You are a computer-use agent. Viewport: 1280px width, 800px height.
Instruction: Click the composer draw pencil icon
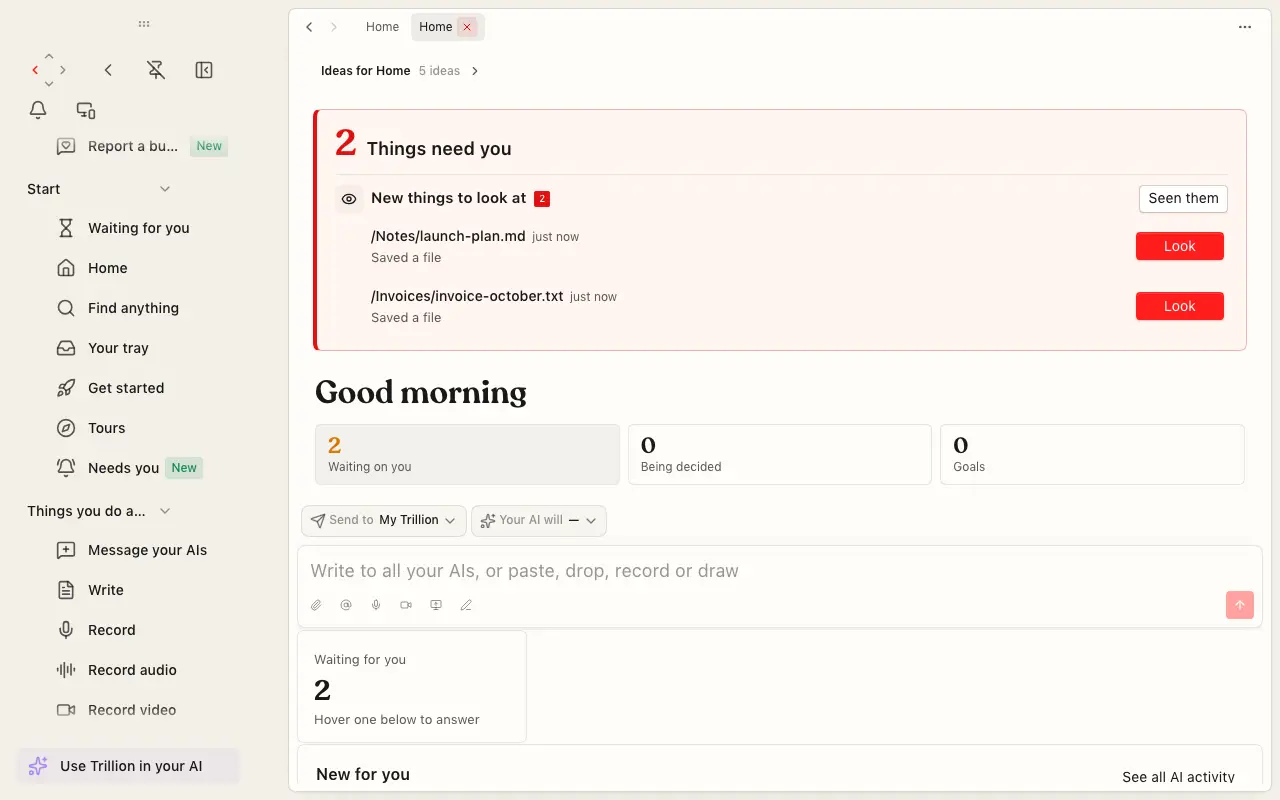click(466, 605)
